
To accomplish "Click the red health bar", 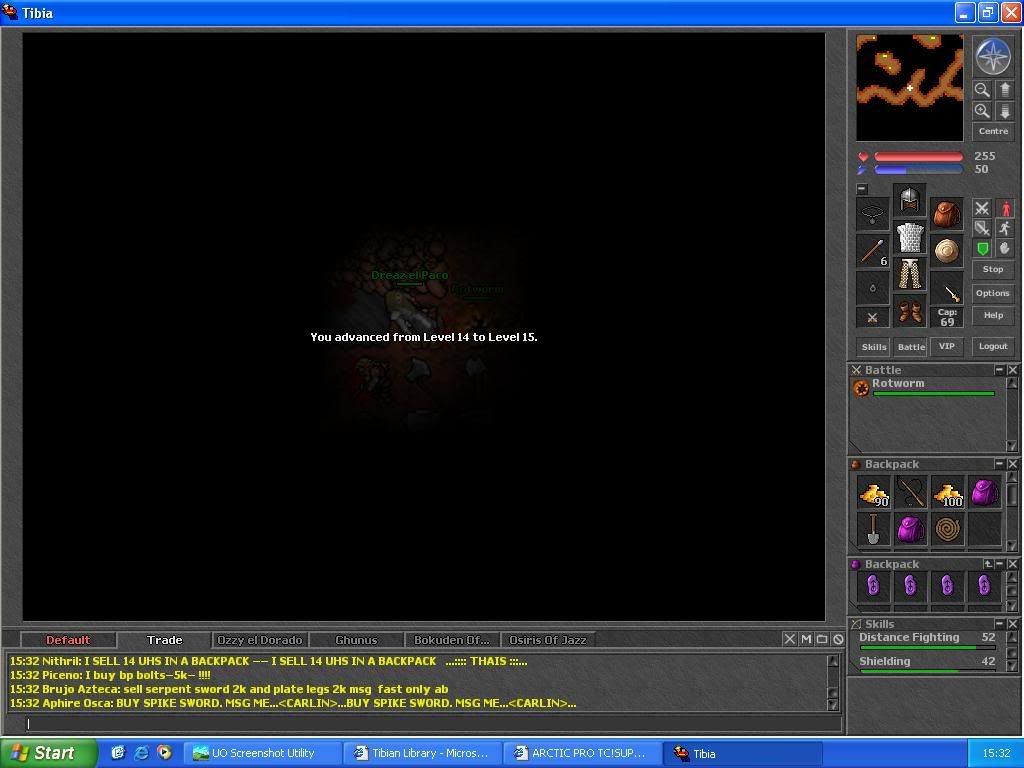I will click(x=918, y=157).
